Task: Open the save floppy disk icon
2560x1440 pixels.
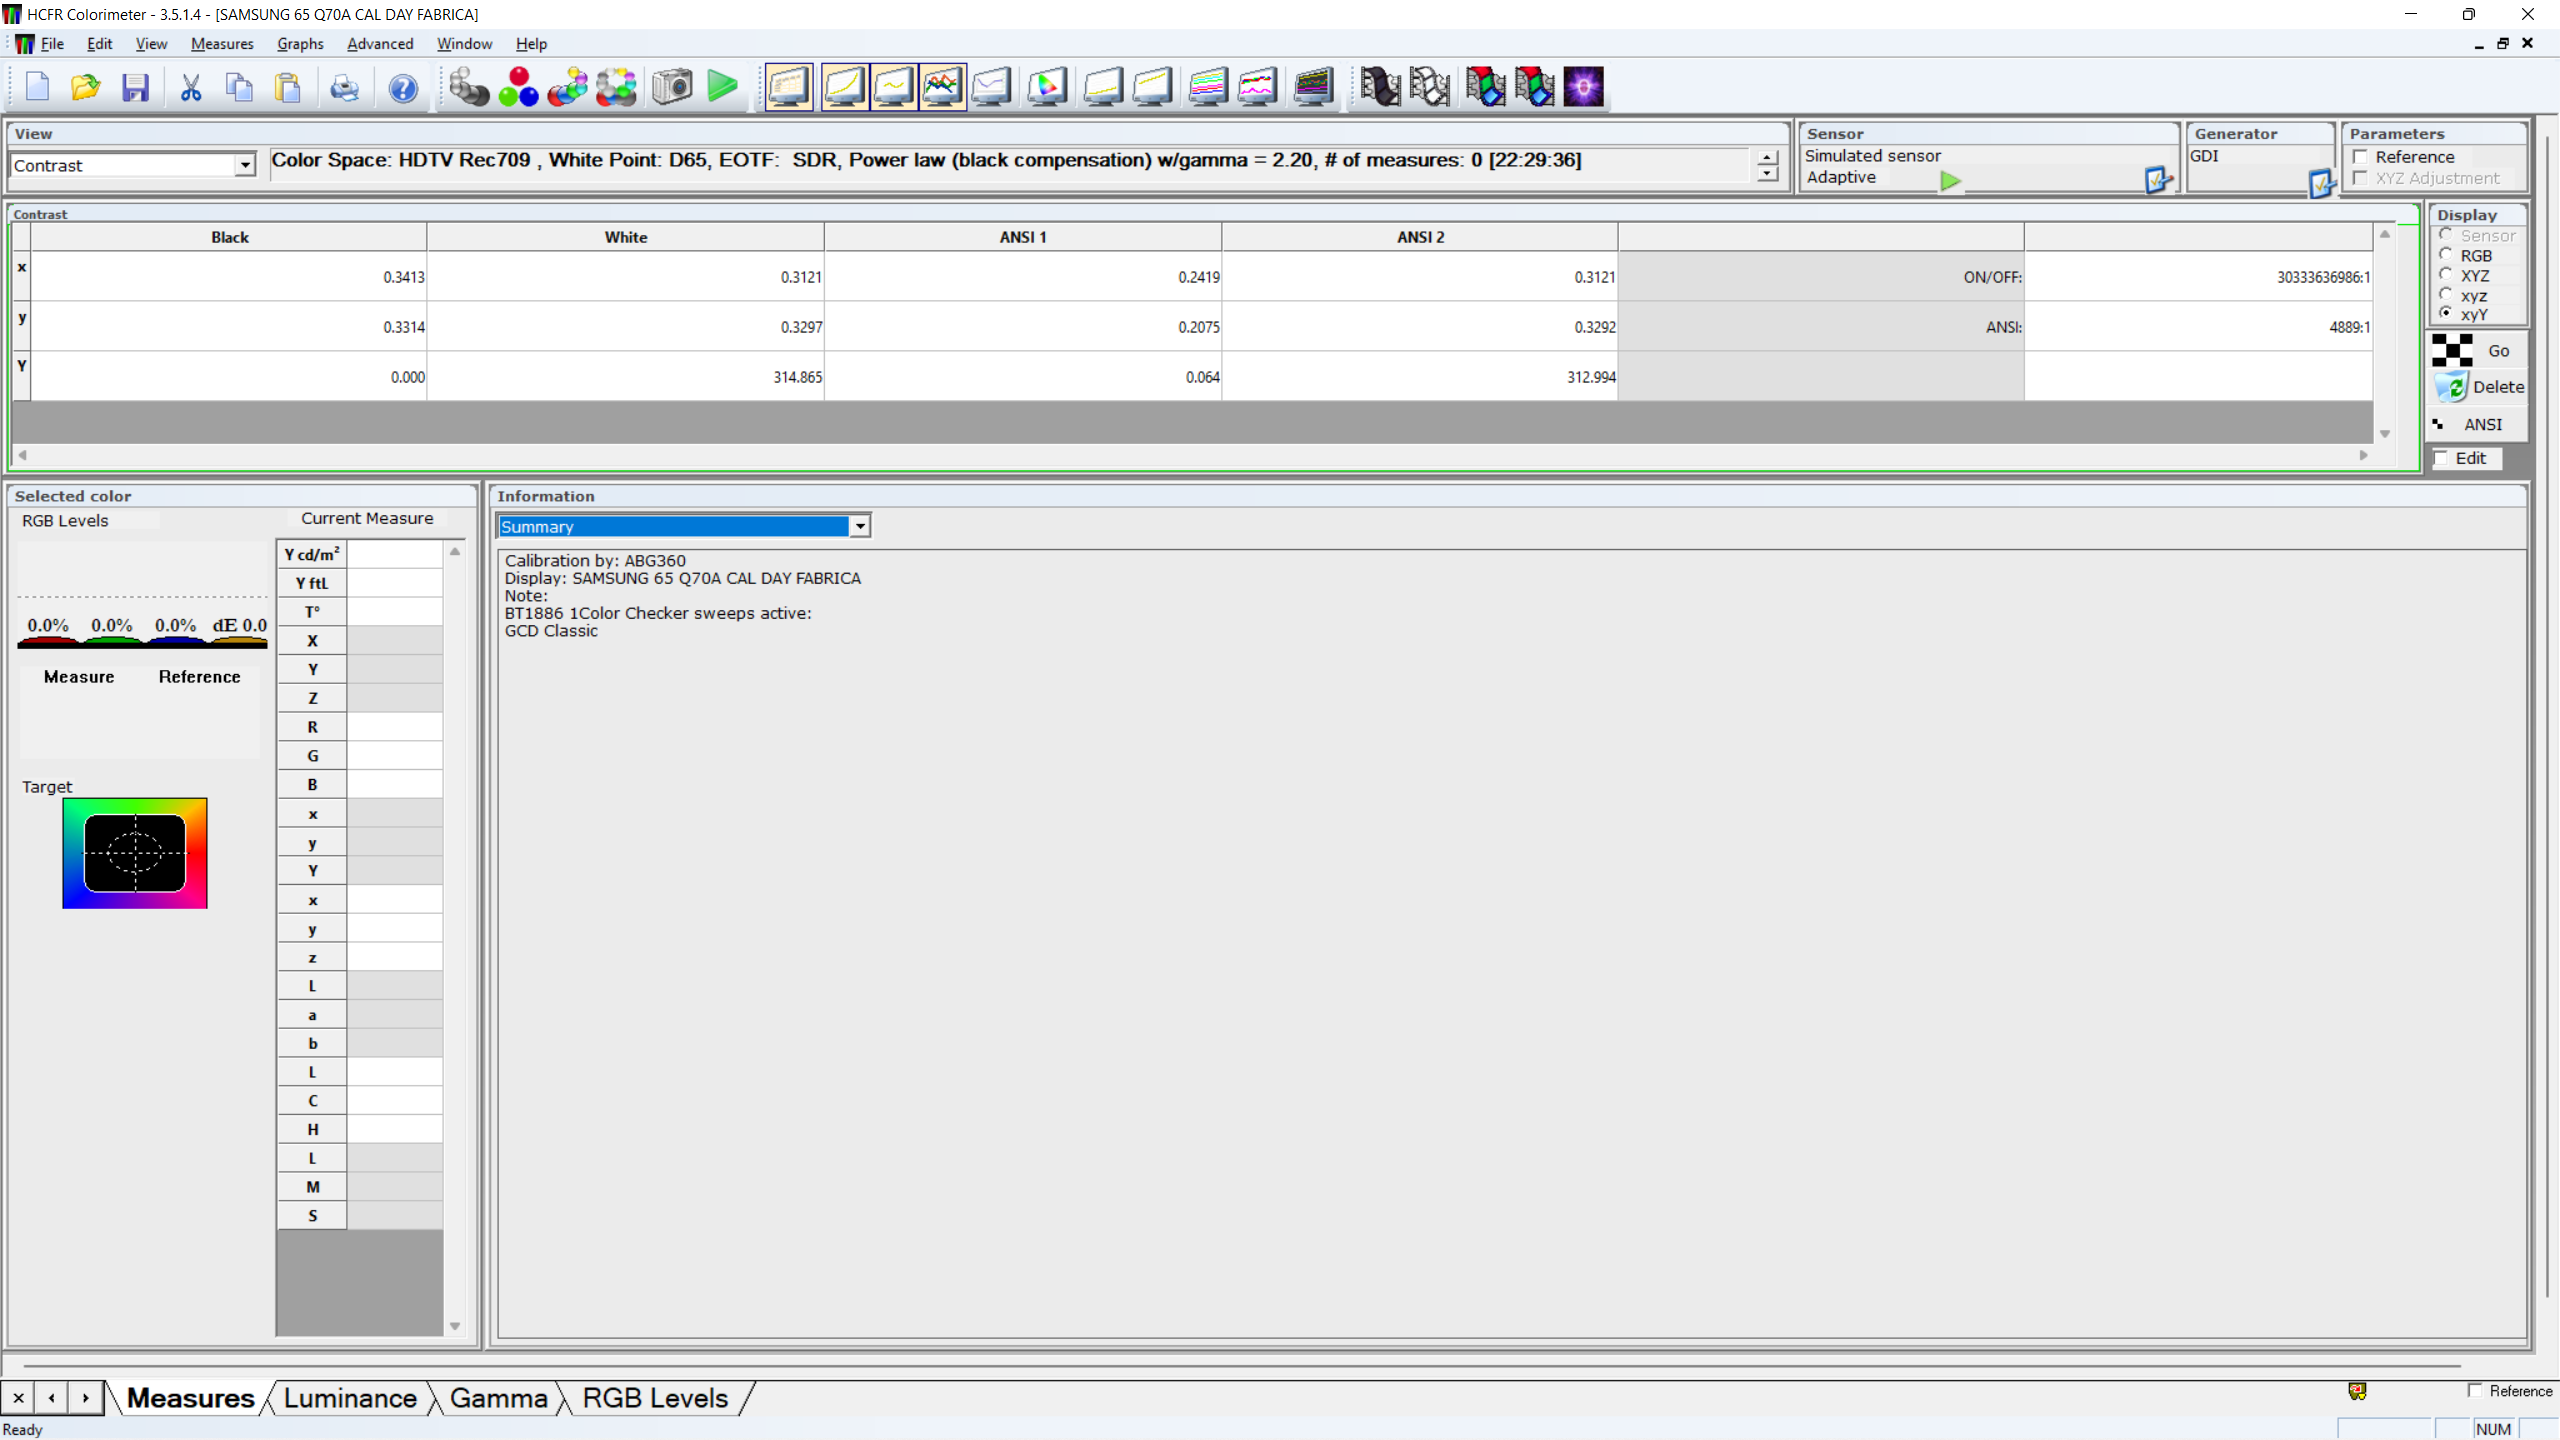Action: [x=135, y=88]
